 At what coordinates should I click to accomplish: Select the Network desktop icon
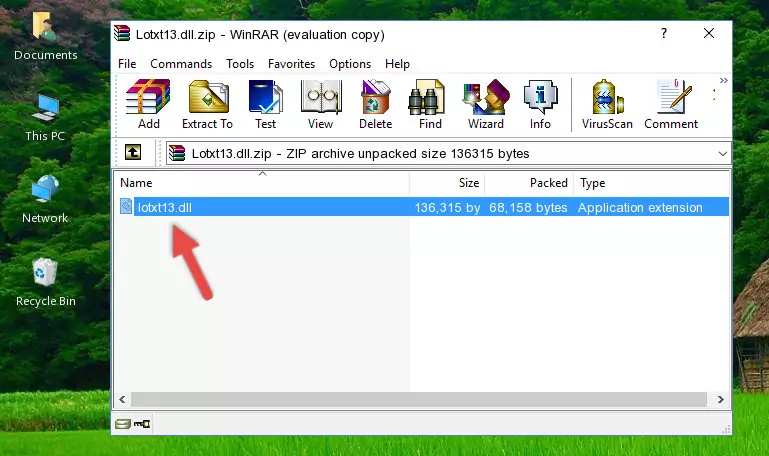[45, 200]
